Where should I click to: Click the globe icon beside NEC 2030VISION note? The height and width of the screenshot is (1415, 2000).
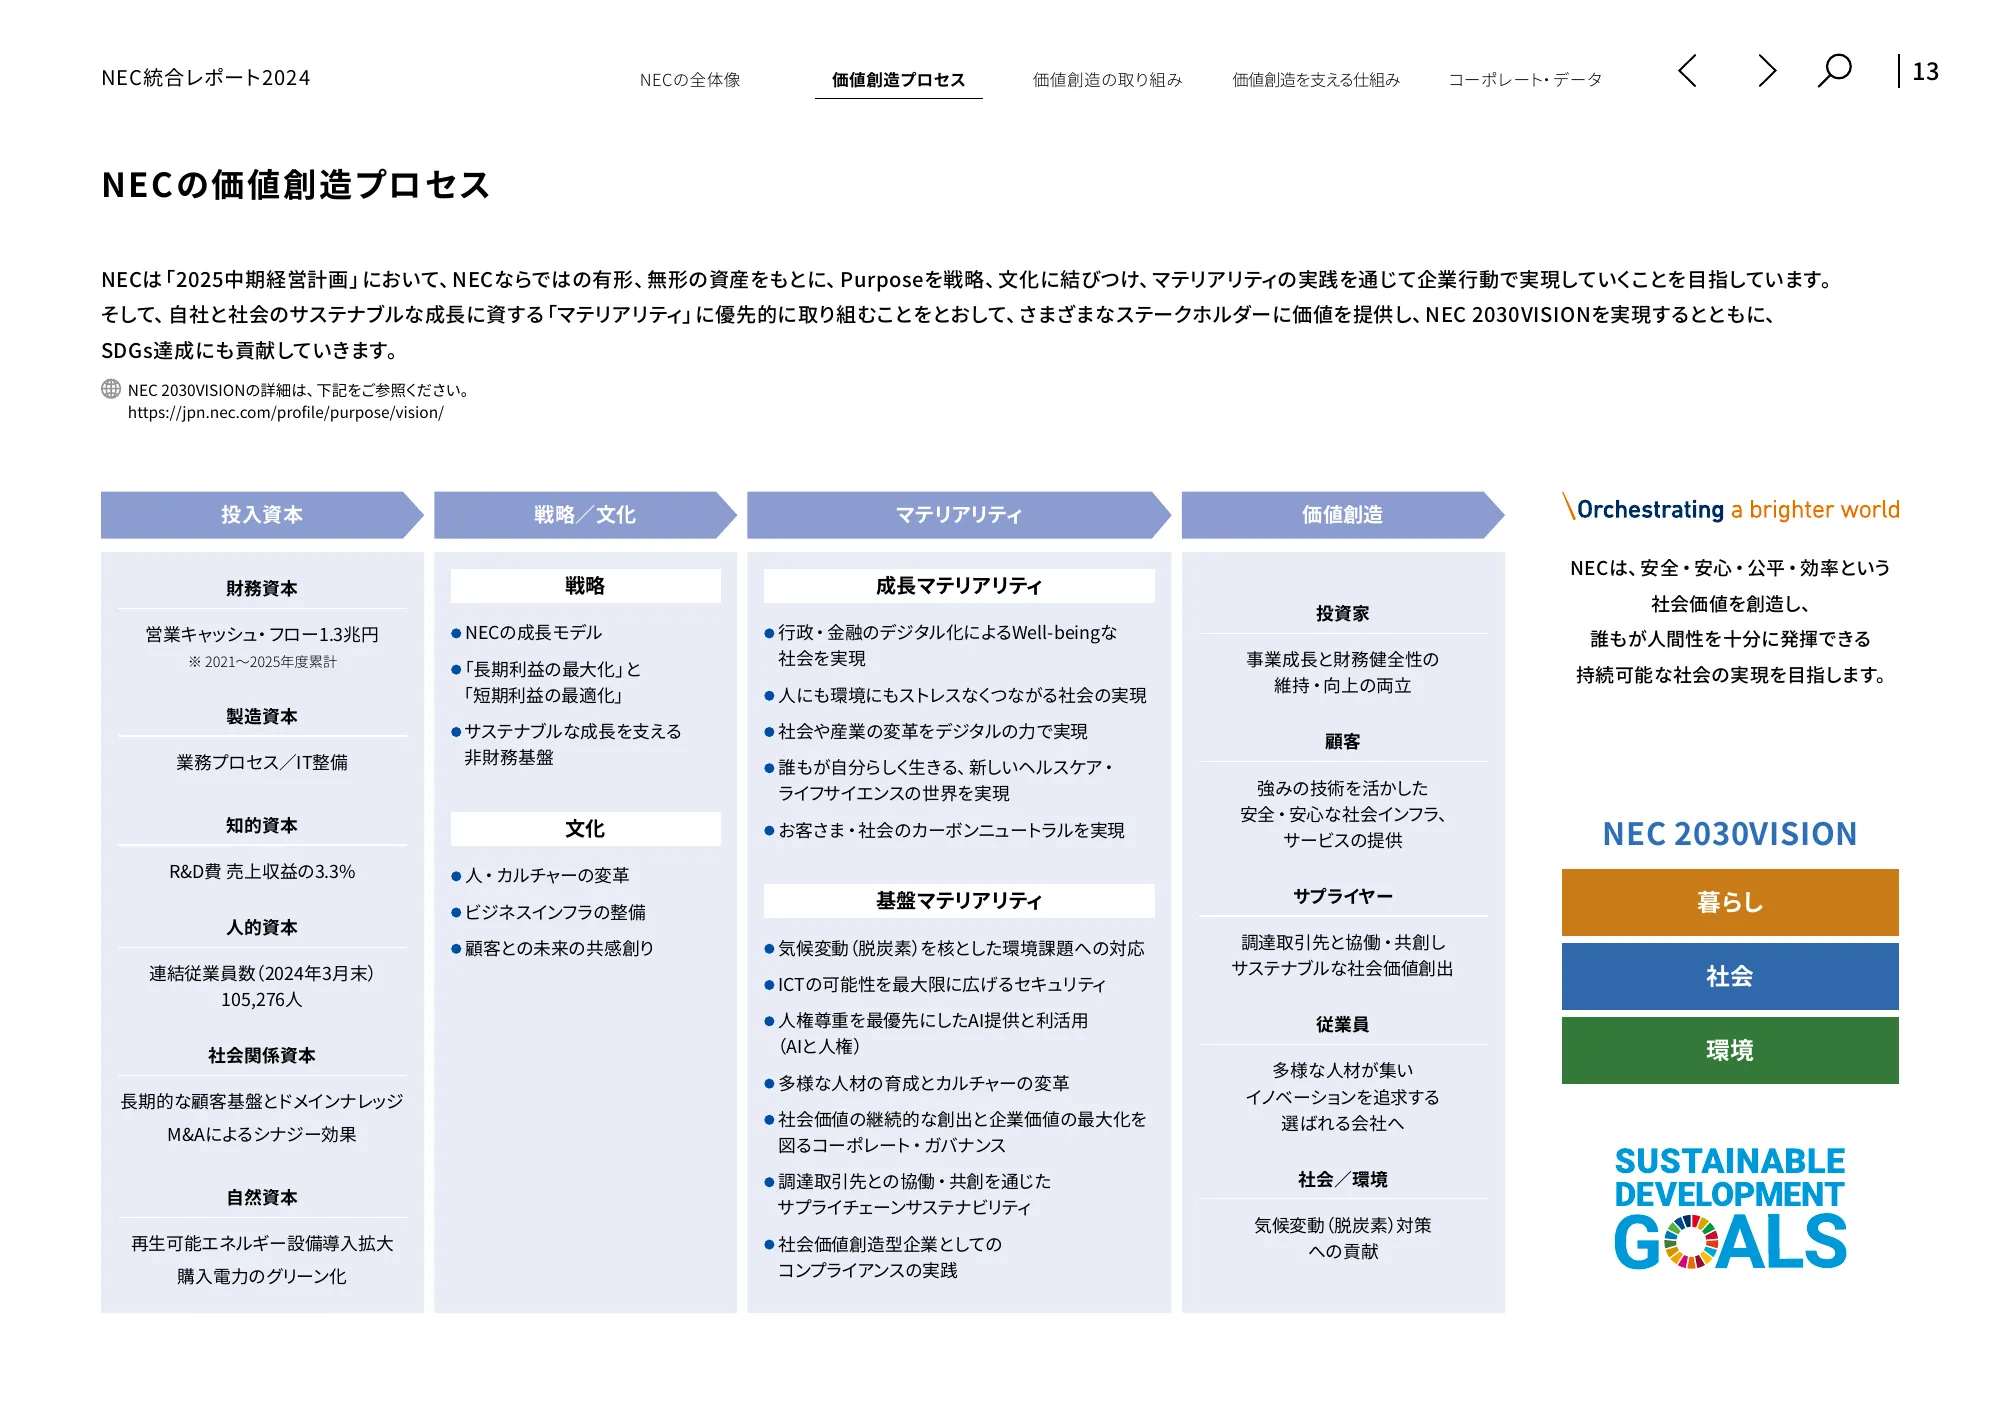111,389
